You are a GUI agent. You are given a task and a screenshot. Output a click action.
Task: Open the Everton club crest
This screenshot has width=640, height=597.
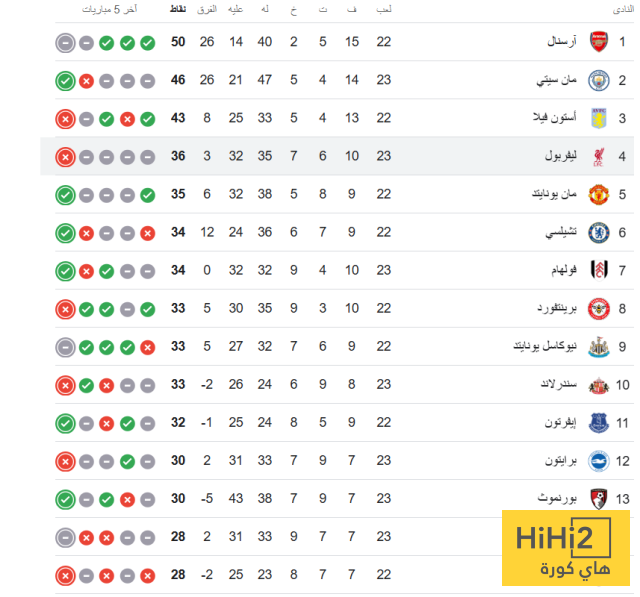coord(598,423)
